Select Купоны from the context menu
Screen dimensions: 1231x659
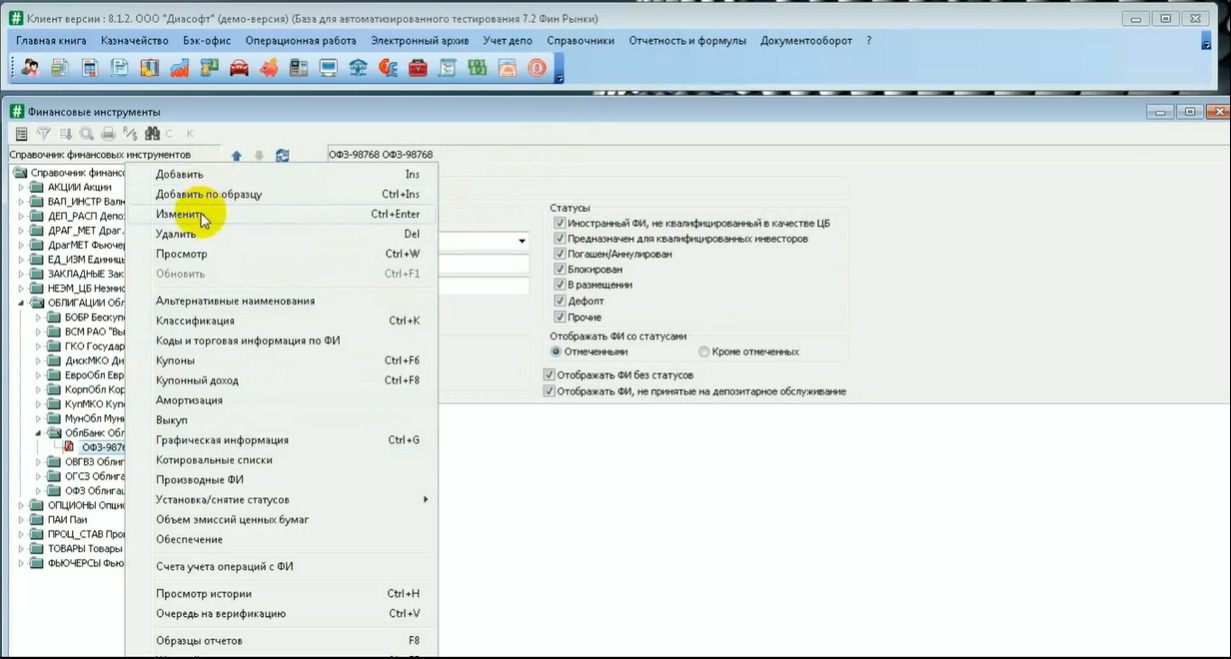287,360
